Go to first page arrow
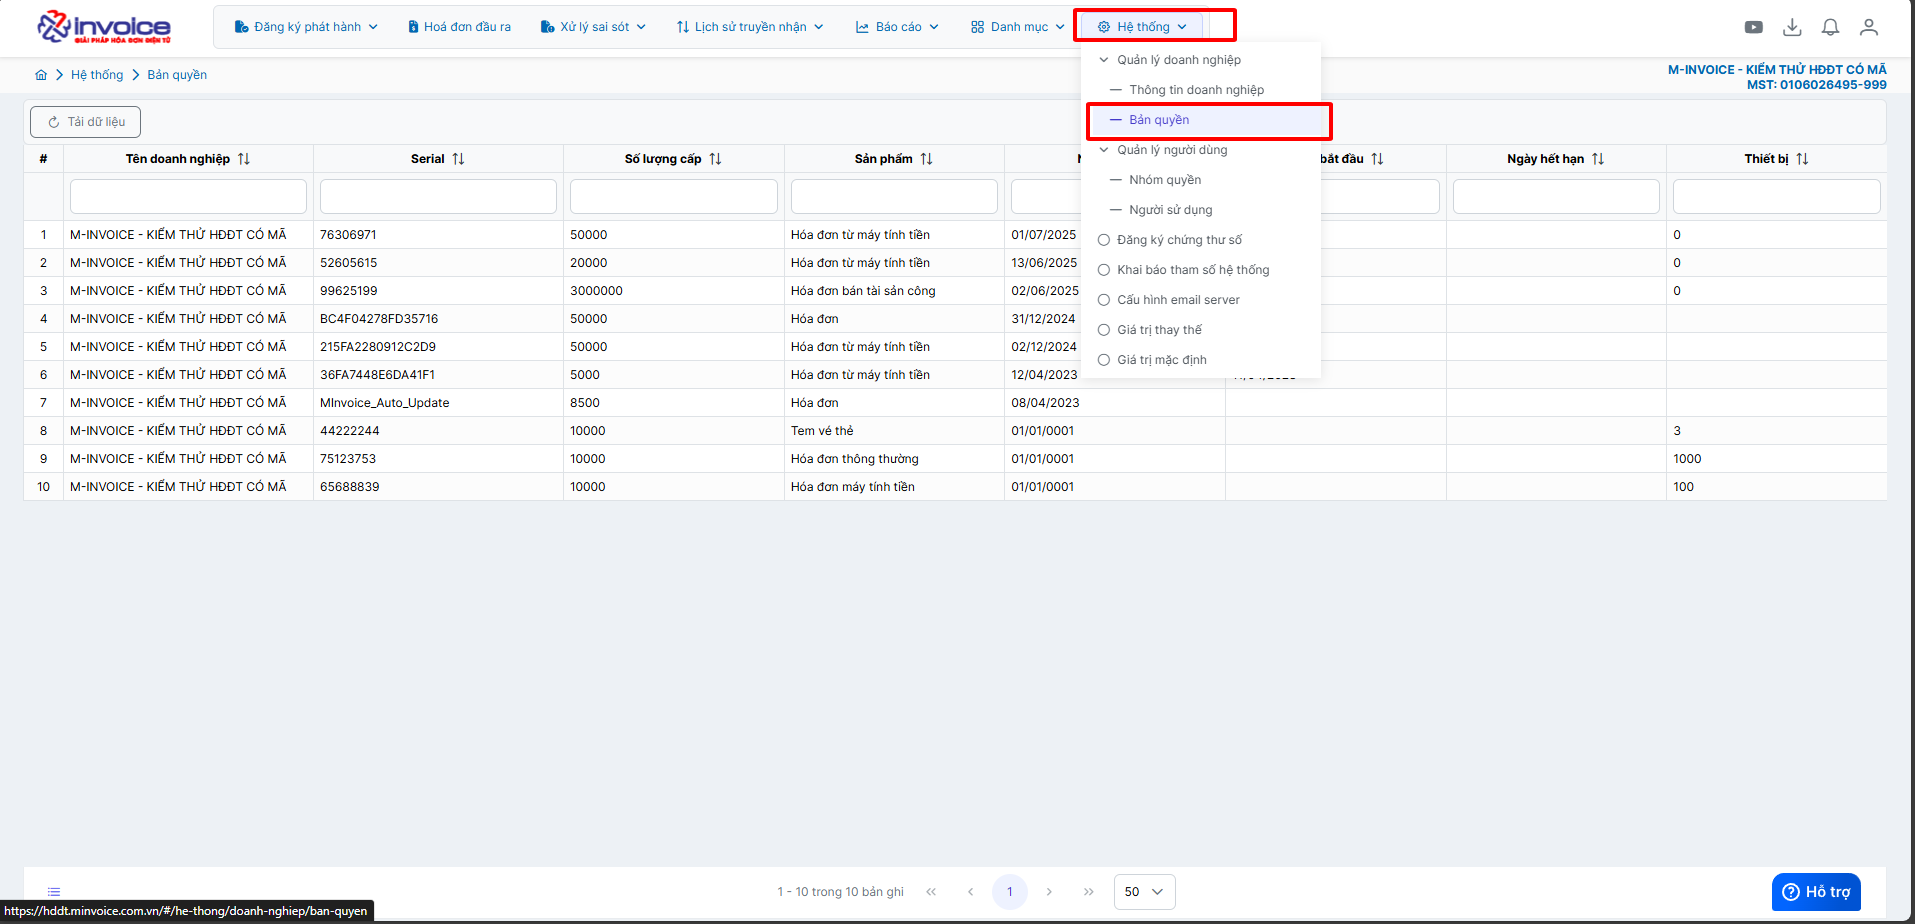Viewport: 1915px width, 924px height. (x=931, y=892)
